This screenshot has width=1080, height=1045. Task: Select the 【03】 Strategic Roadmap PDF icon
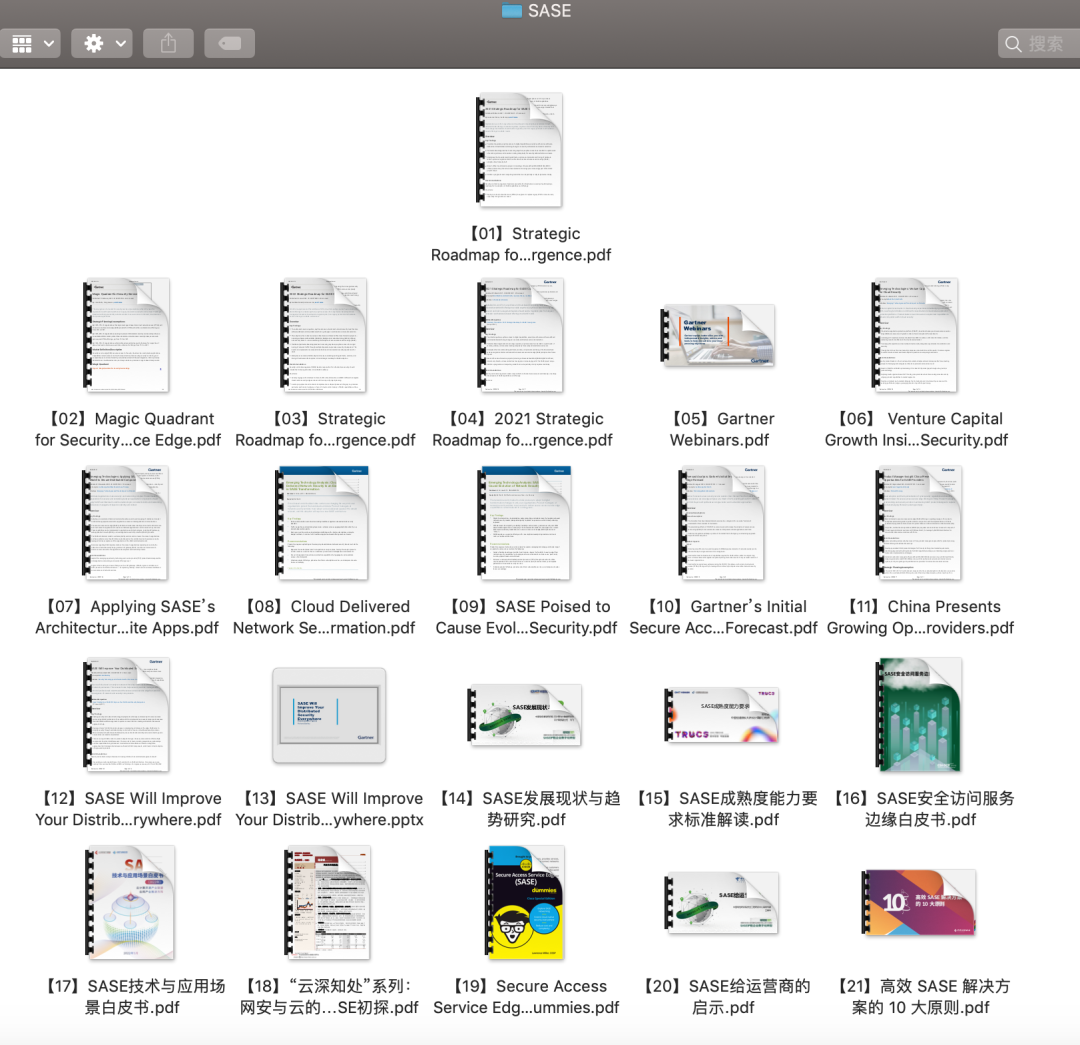pos(324,335)
